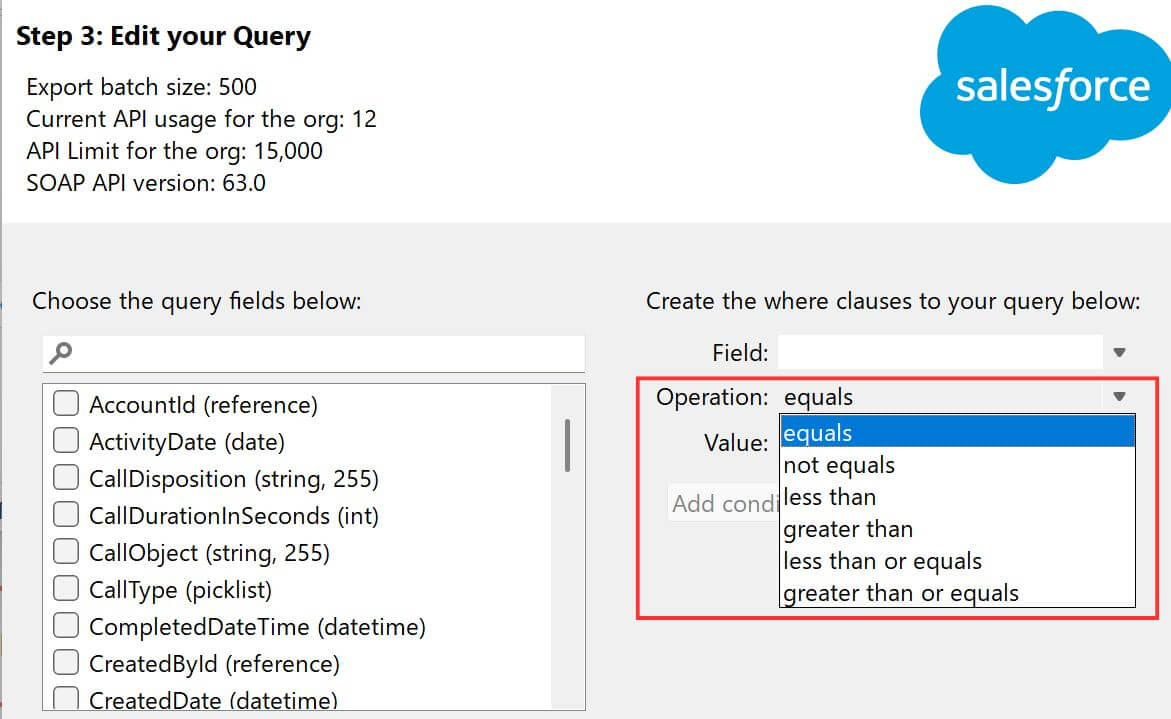1171x719 pixels.
Task: Open the Operation dropdown
Action: coord(1119,397)
